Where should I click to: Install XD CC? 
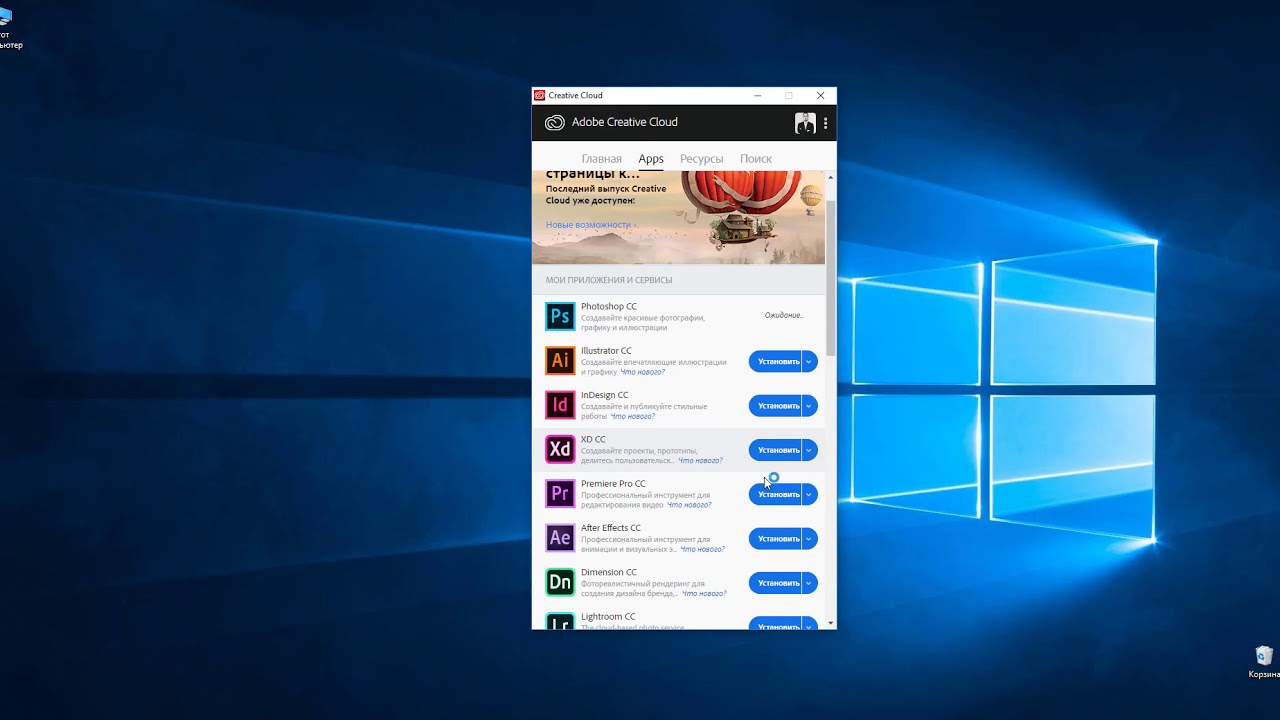tap(776, 450)
